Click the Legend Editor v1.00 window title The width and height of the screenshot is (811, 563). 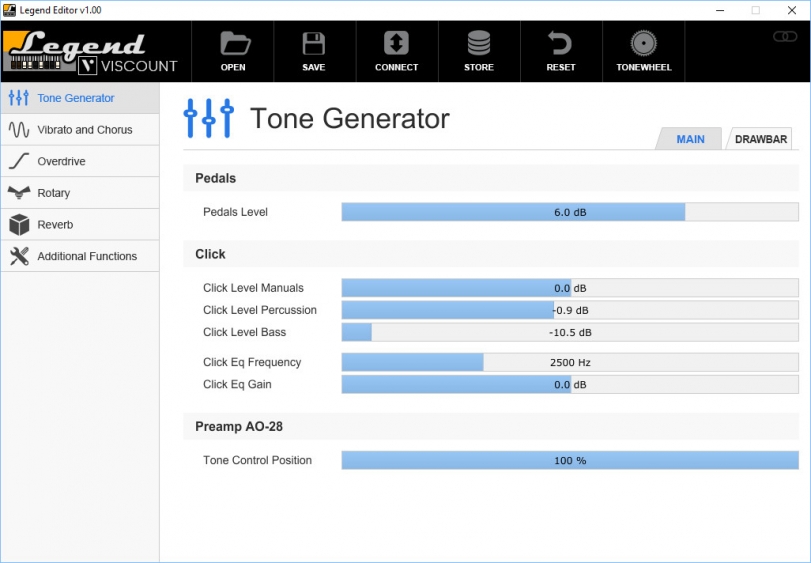61,10
